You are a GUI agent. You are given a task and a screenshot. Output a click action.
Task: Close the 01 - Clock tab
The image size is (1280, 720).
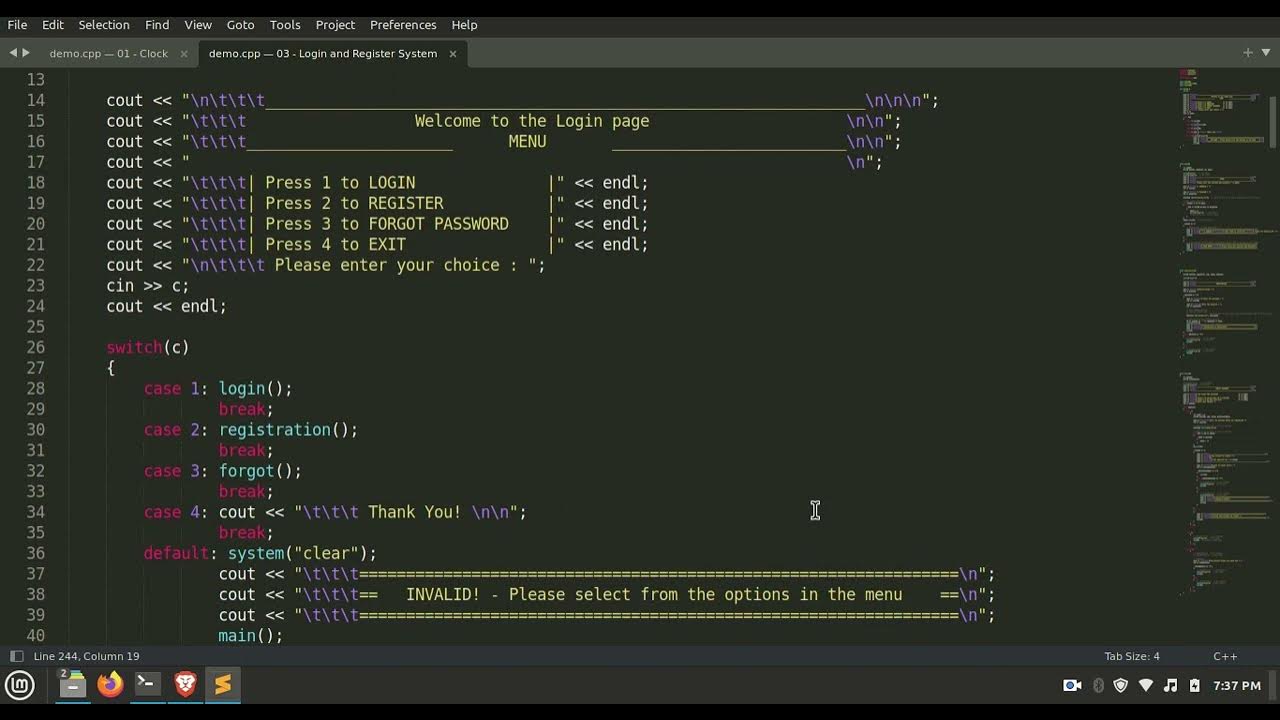point(184,54)
